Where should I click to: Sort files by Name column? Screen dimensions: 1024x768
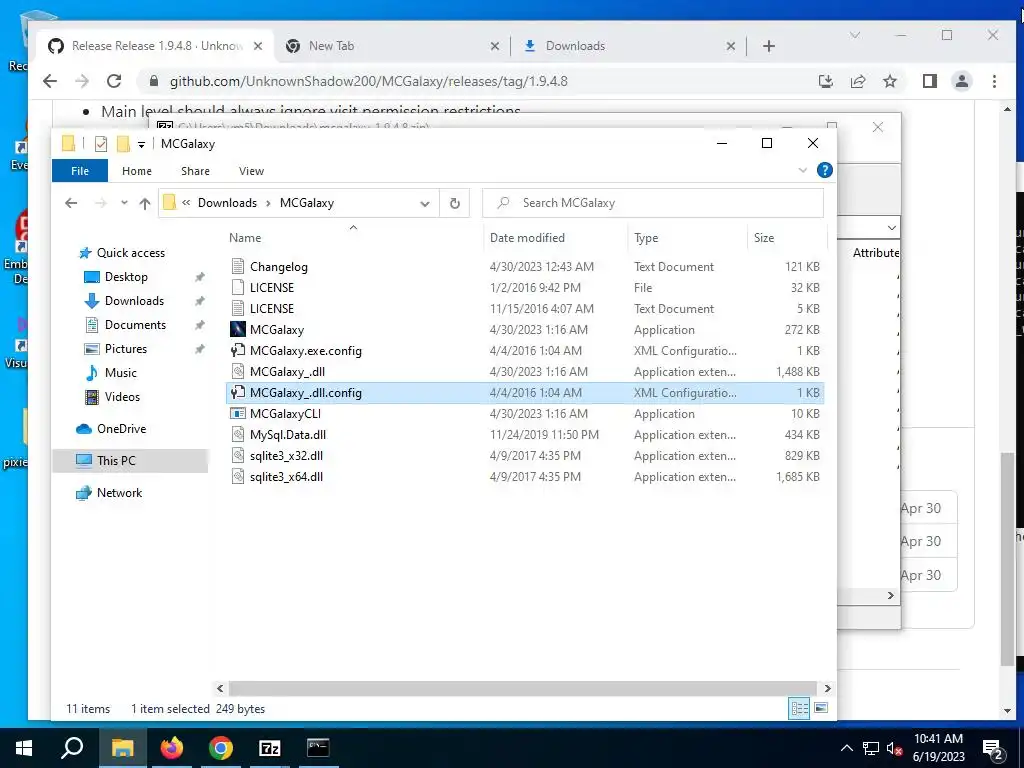click(353, 238)
